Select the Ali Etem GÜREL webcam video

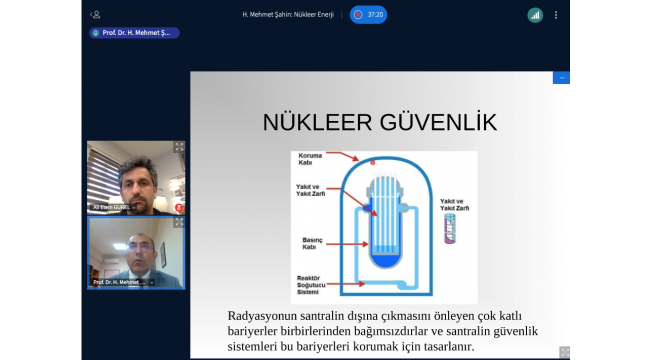click(x=136, y=178)
